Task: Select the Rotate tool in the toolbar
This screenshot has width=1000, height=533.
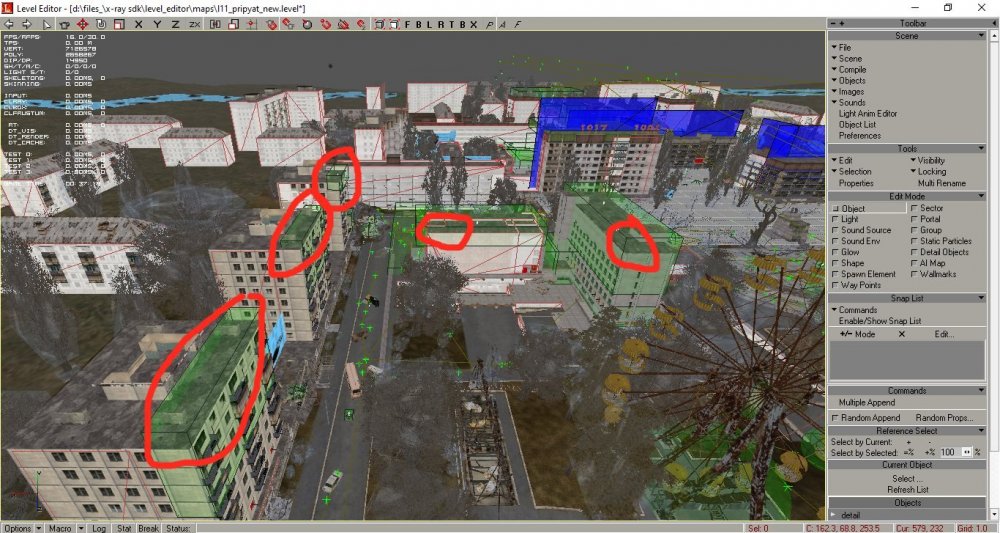Action: (x=100, y=24)
